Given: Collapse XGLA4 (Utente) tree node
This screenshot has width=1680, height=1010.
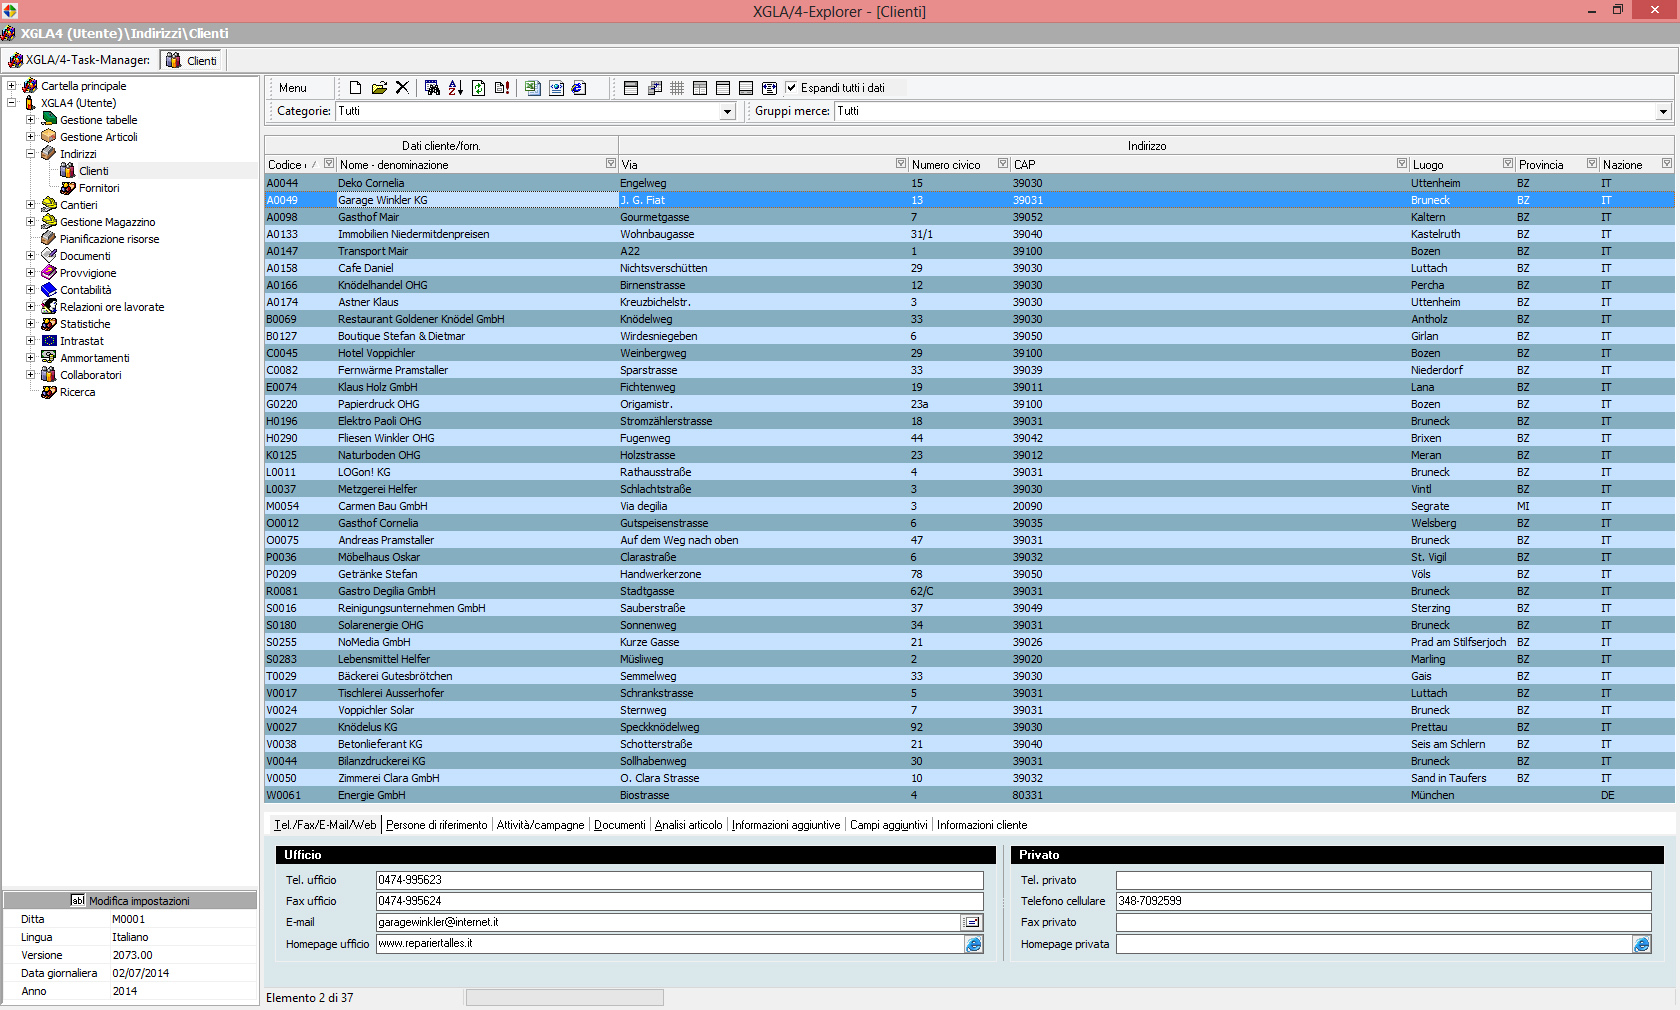Looking at the screenshot, I should pos(12,103).
